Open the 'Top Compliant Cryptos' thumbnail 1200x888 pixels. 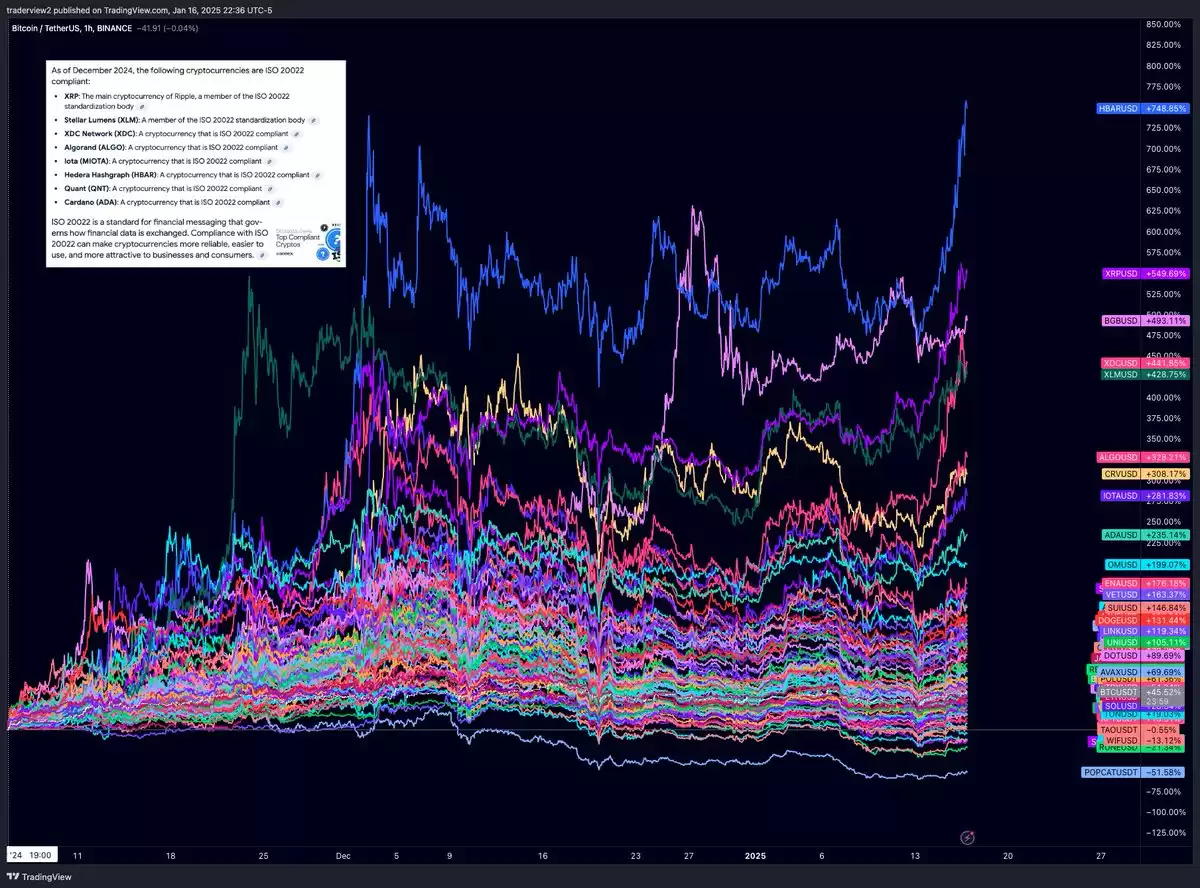[x=308, y=241]
